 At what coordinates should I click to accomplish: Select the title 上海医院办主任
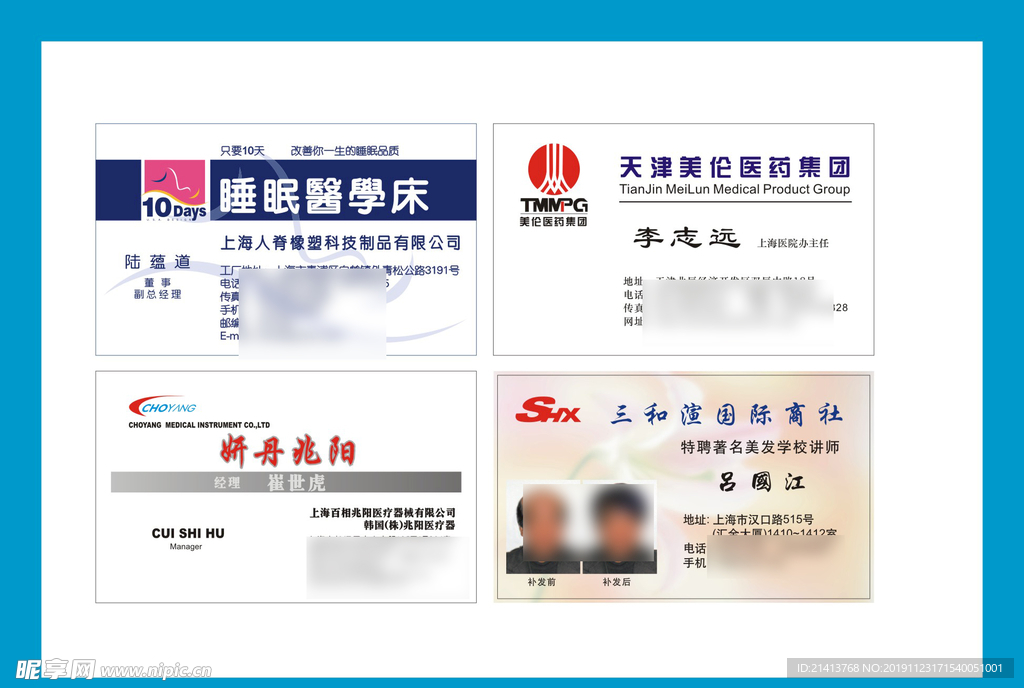pyautogui.click(x=793, y=243)
